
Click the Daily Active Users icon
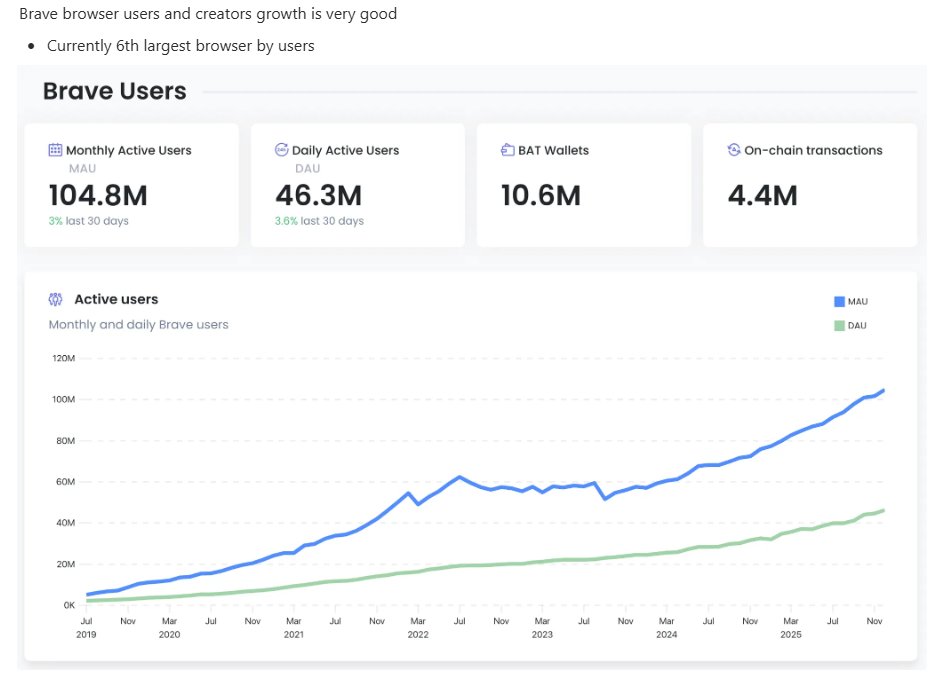tap(282, 150)
